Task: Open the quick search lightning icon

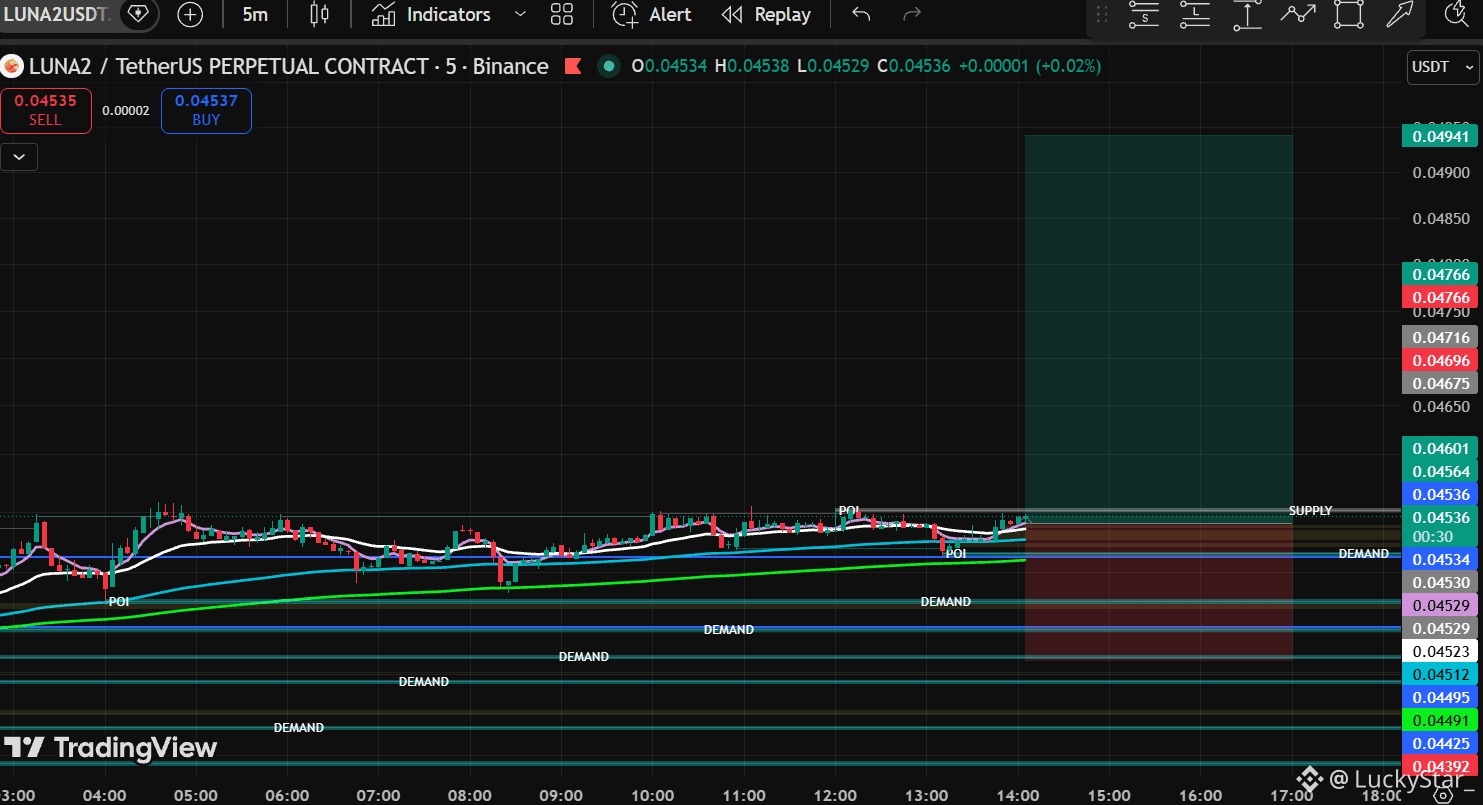Action: [x=1457, y=13]
